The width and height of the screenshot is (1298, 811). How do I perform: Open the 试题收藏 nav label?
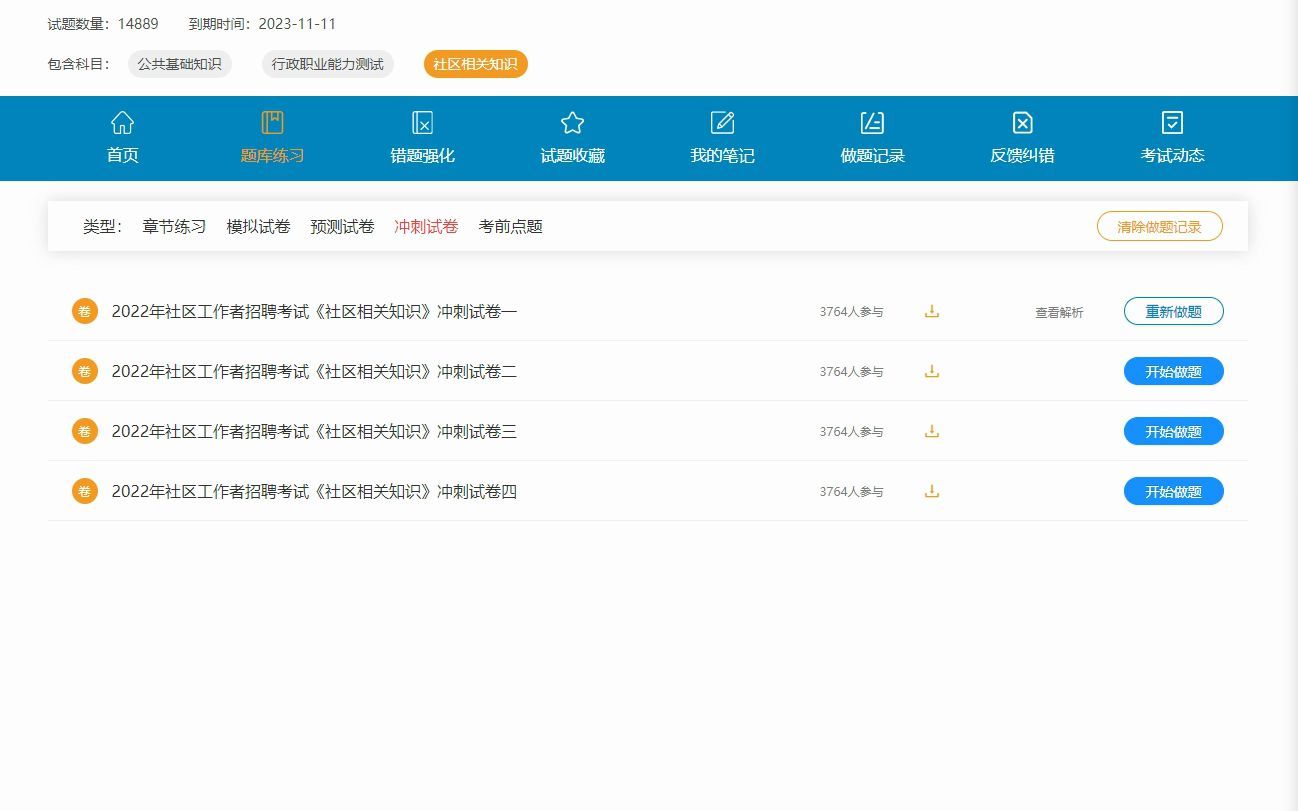coord(572,155)
